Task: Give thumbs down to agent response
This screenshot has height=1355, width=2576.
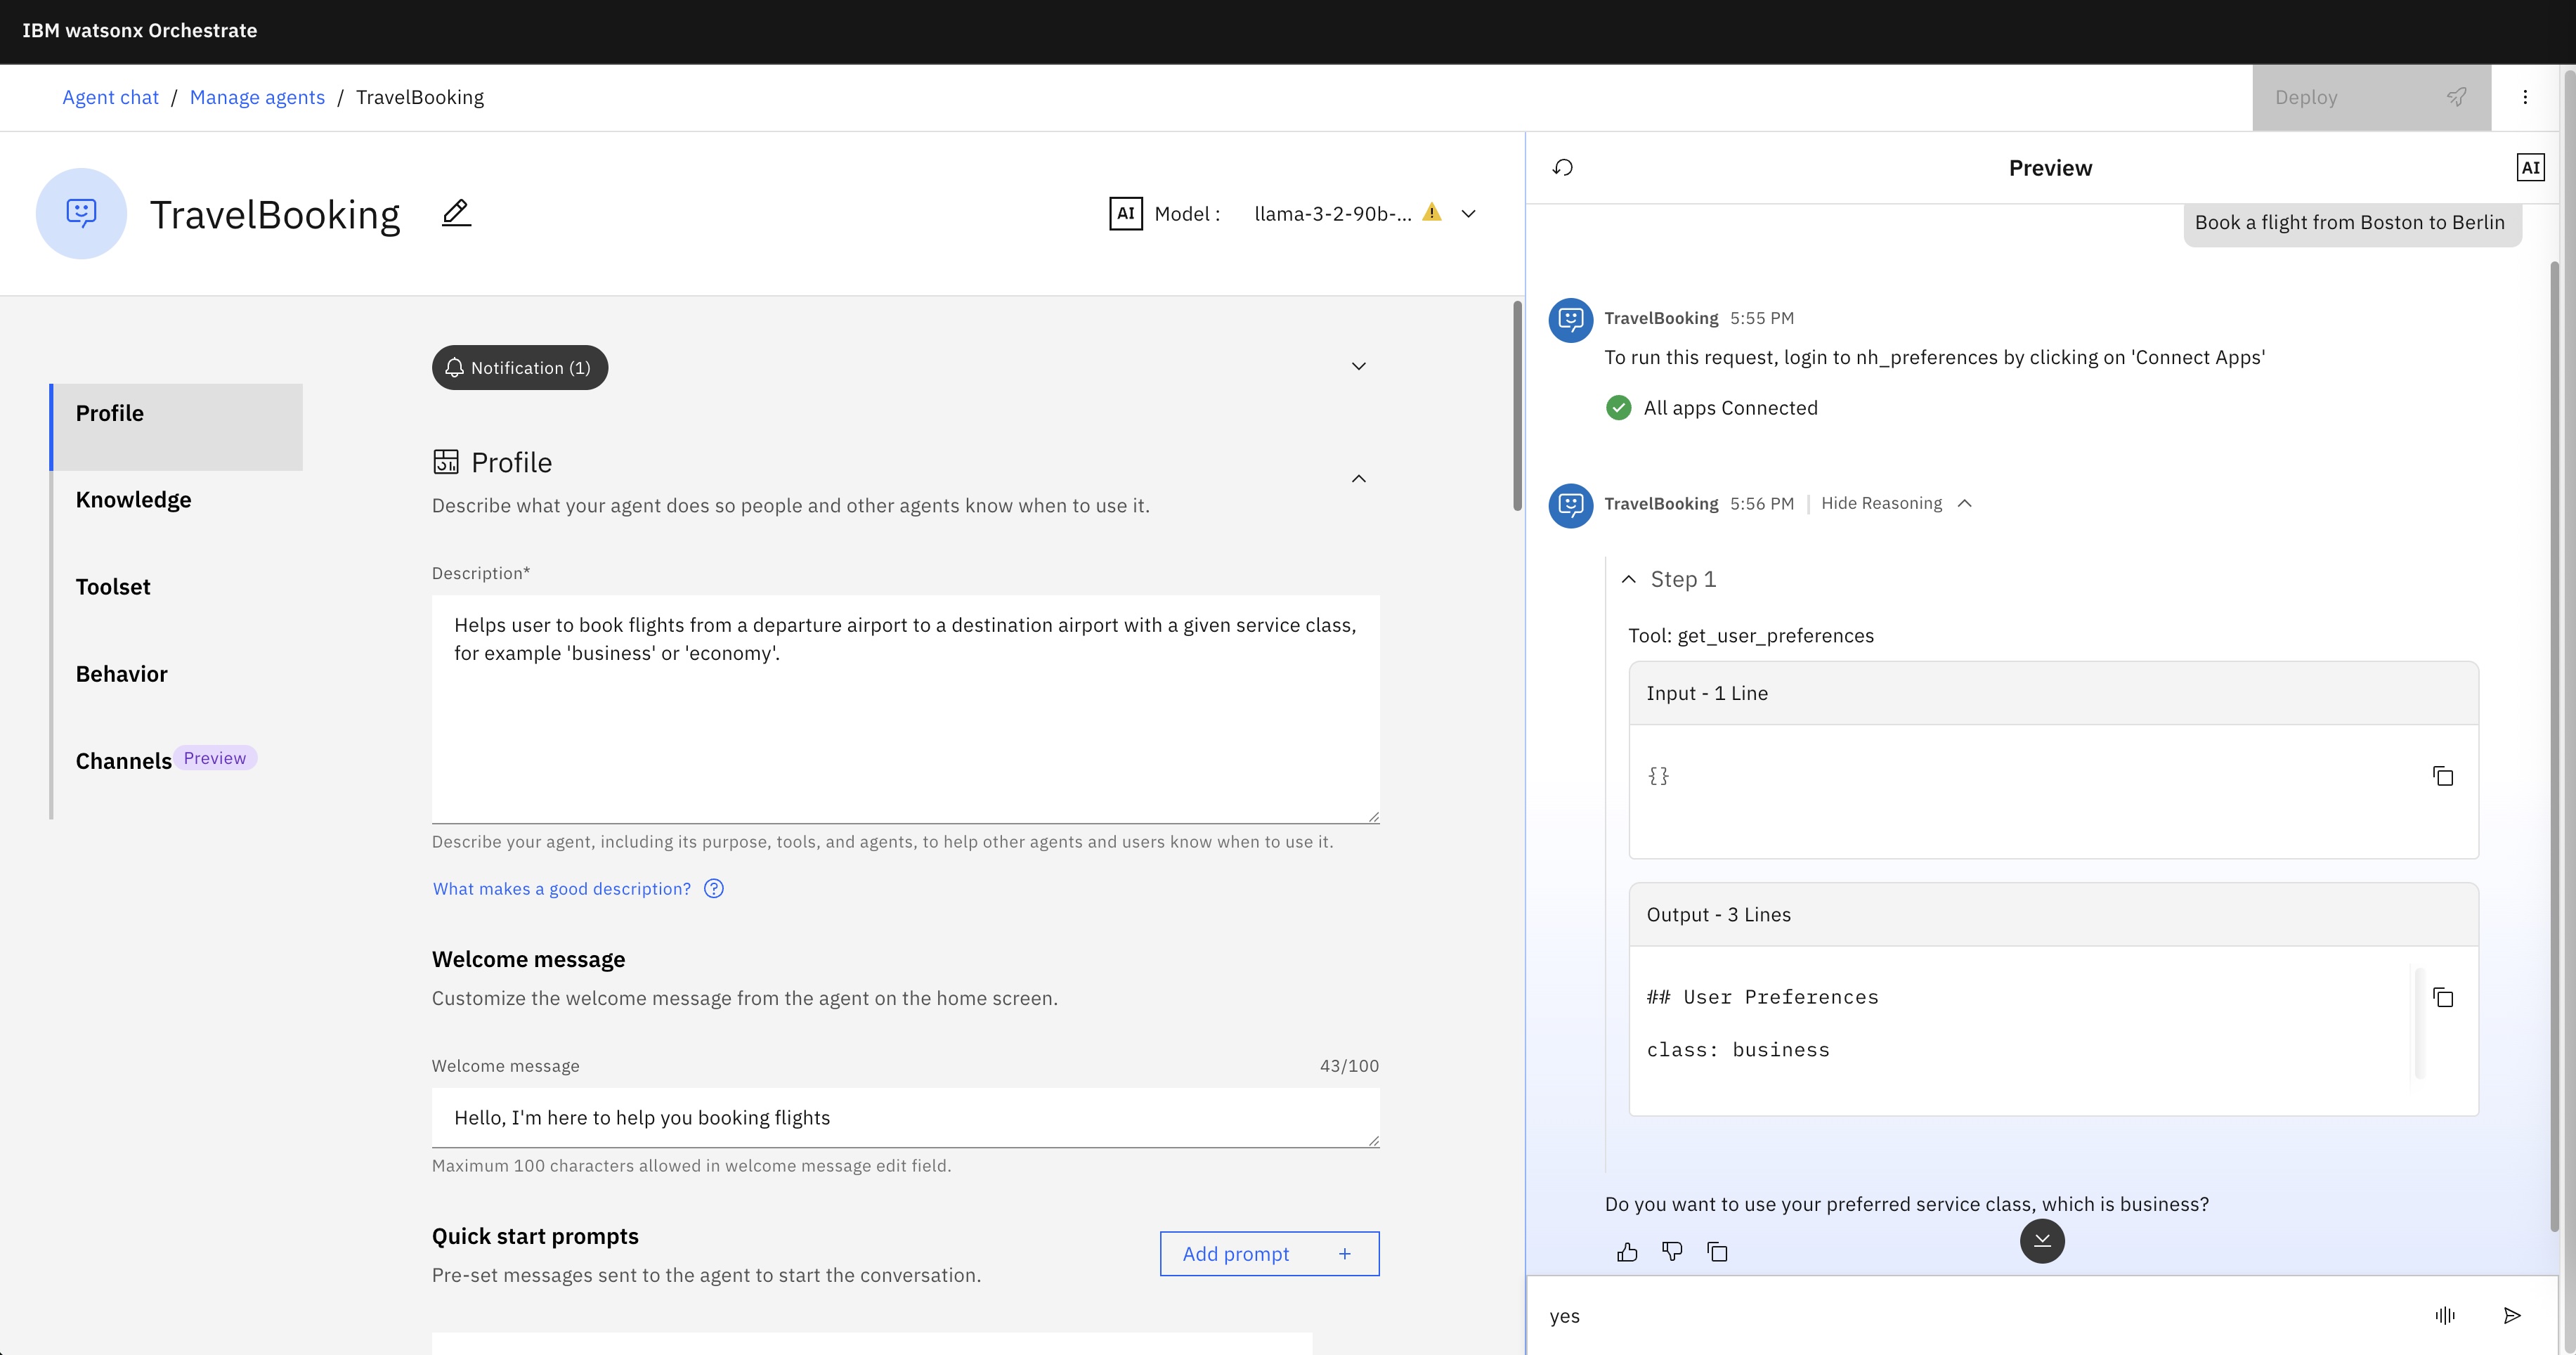Action: click(1672, 1252)
